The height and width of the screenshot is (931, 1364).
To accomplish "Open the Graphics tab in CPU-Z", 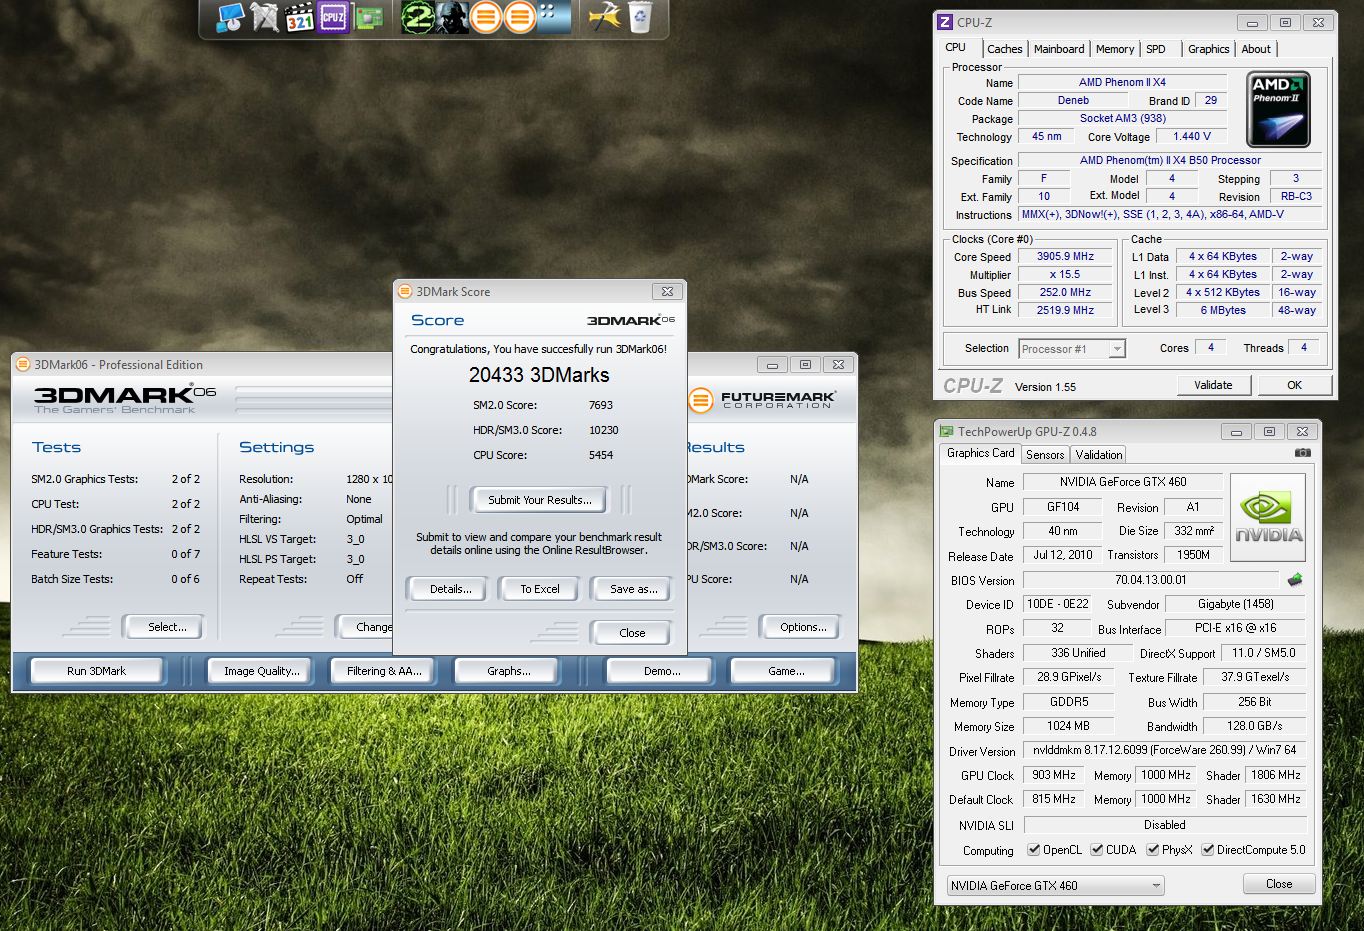I will (x=1208, y=49).
